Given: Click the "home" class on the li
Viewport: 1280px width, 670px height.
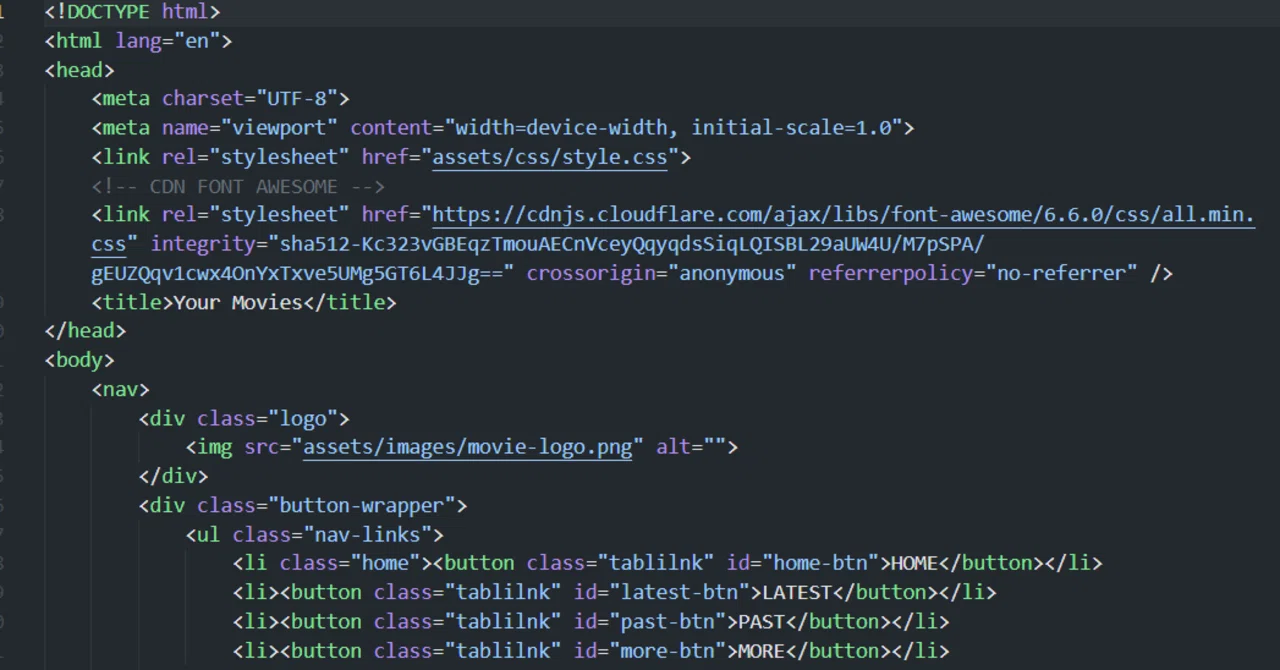Looking at the screenshot, I should (x=385, y=563).
